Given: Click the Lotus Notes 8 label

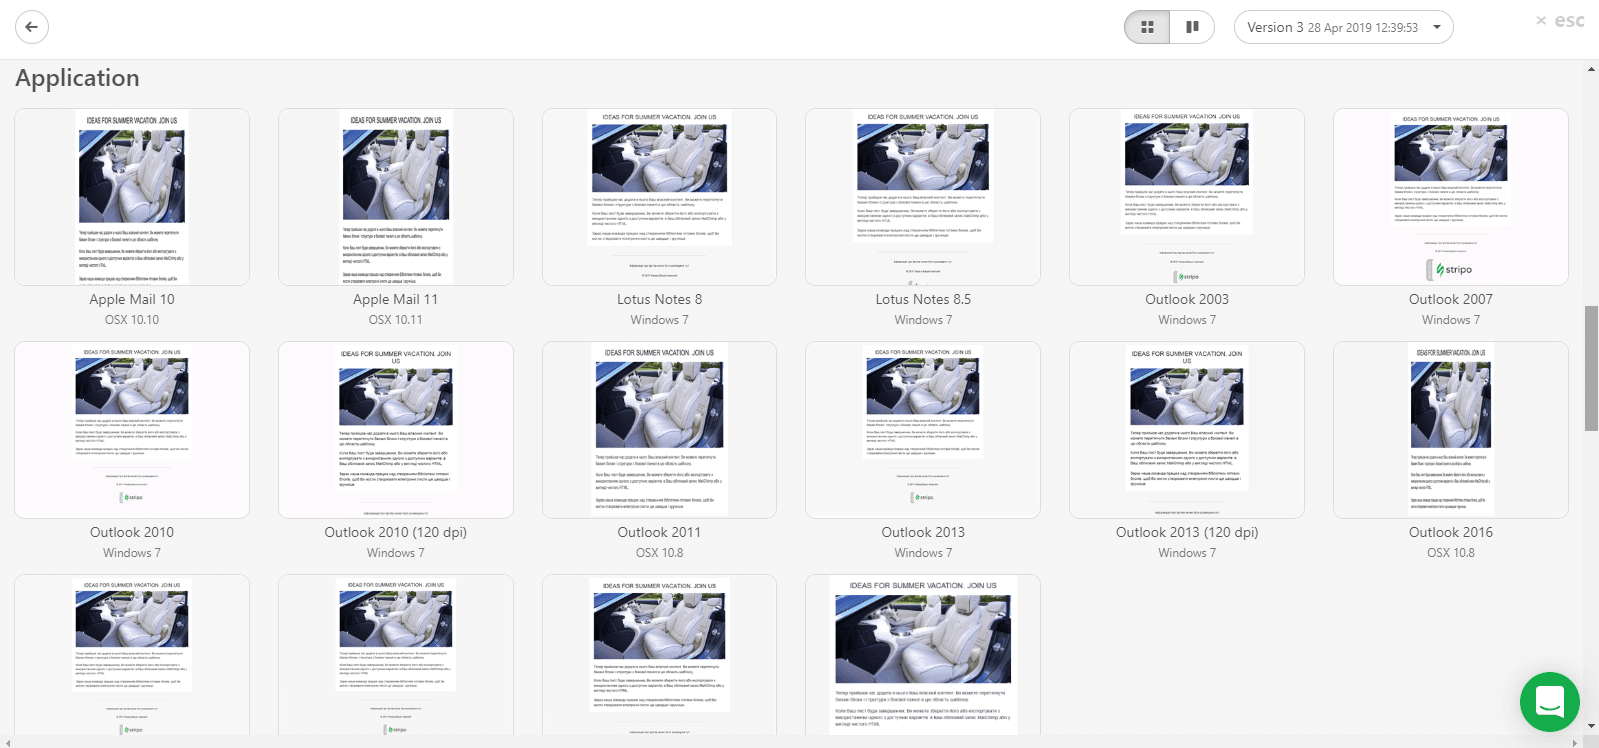Looking at the screenshot, I should (660, 299).
